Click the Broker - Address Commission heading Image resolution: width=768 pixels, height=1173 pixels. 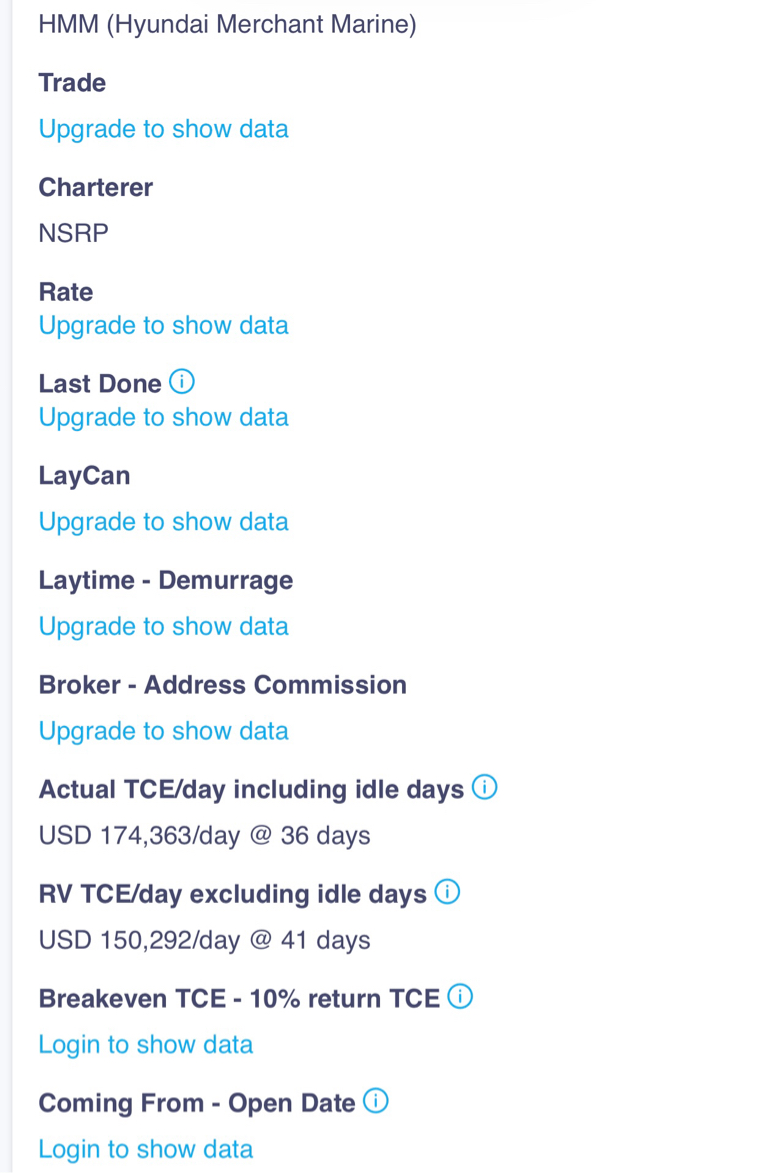[x=222, y=685]
